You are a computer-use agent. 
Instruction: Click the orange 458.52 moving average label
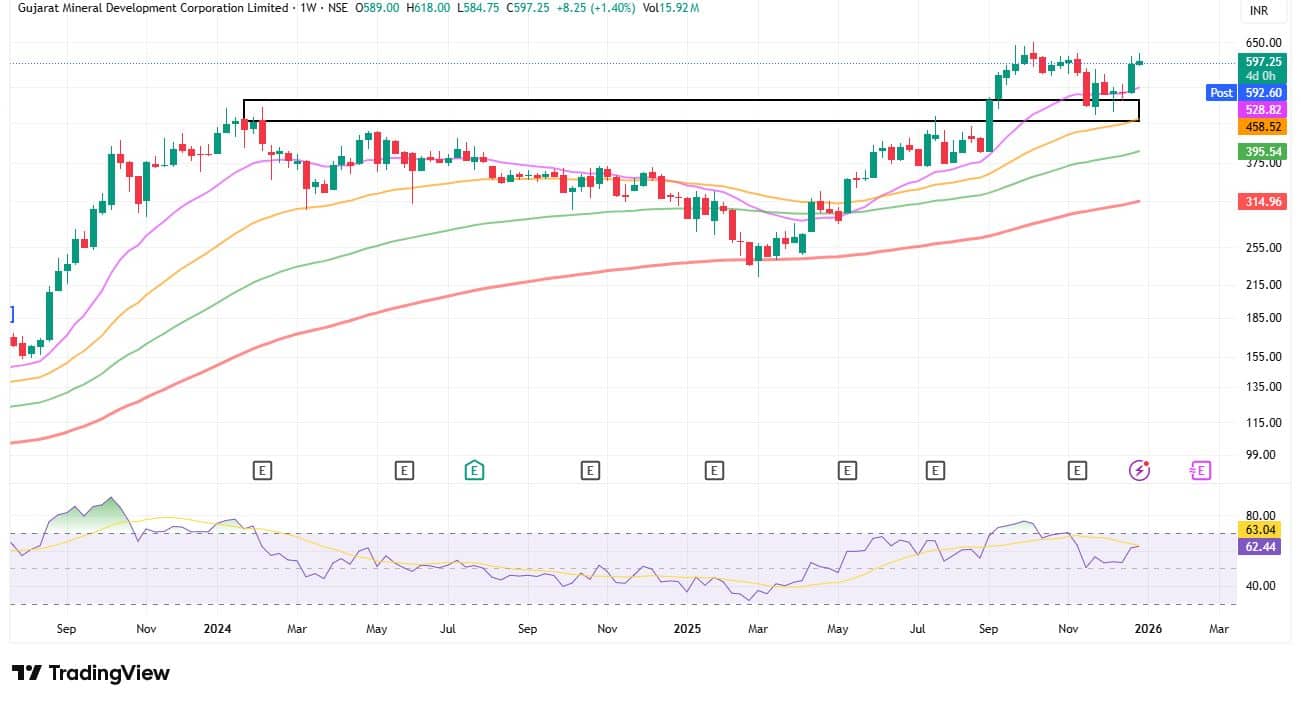[1262, 127]
